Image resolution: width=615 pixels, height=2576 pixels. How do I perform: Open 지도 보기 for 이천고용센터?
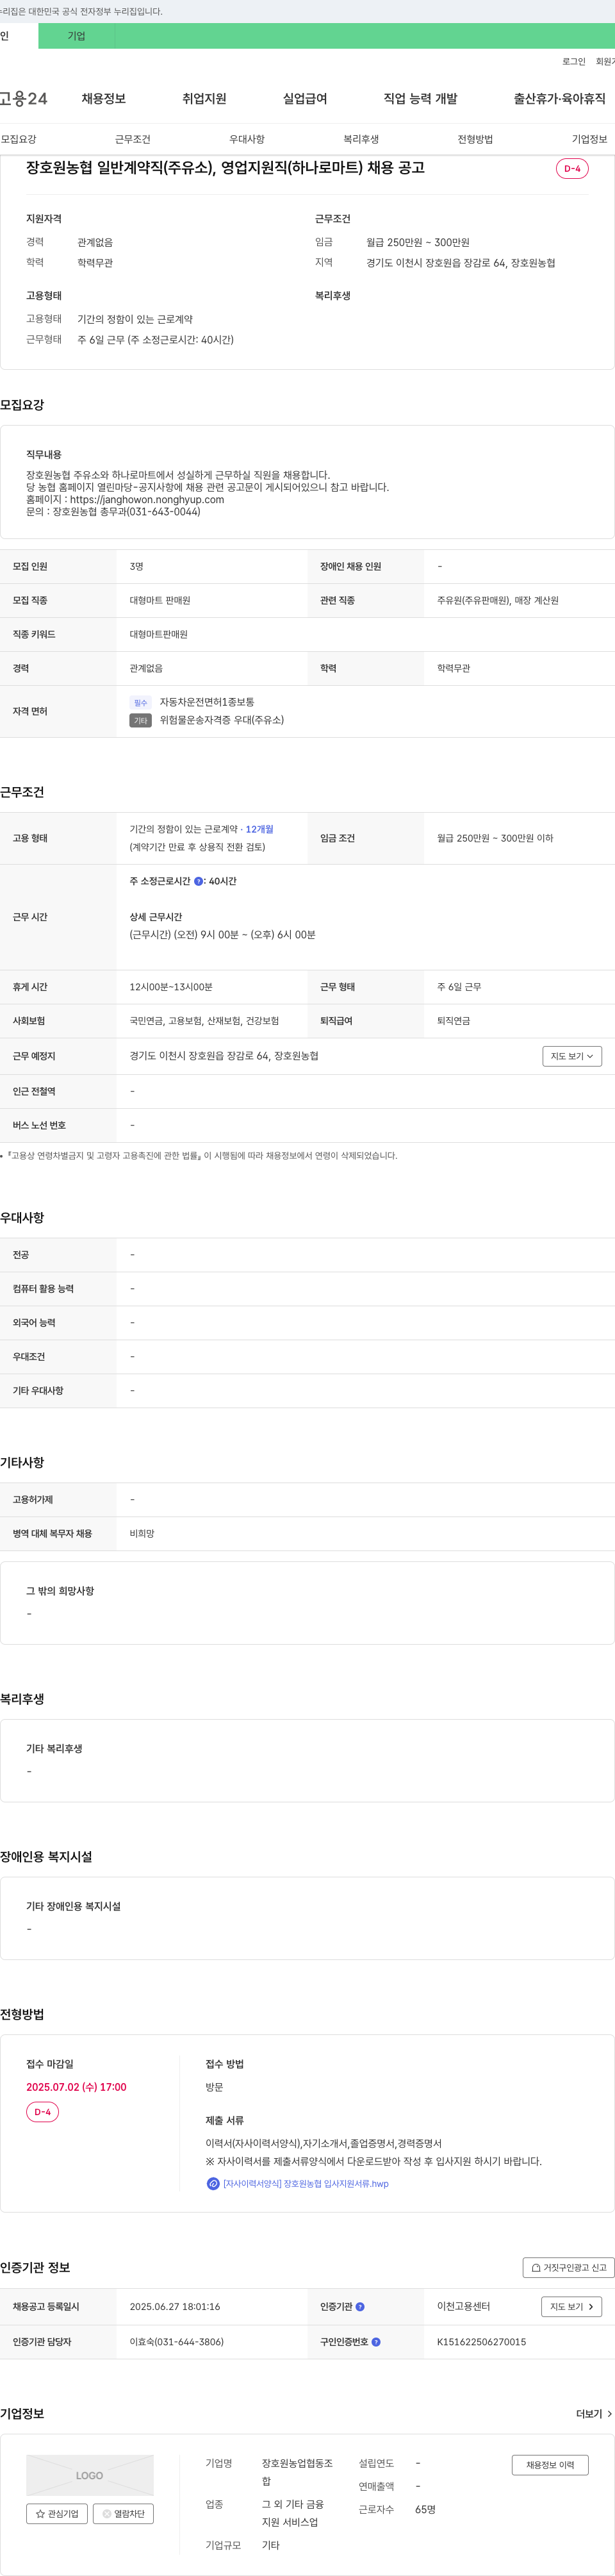tap(572, 2307)
